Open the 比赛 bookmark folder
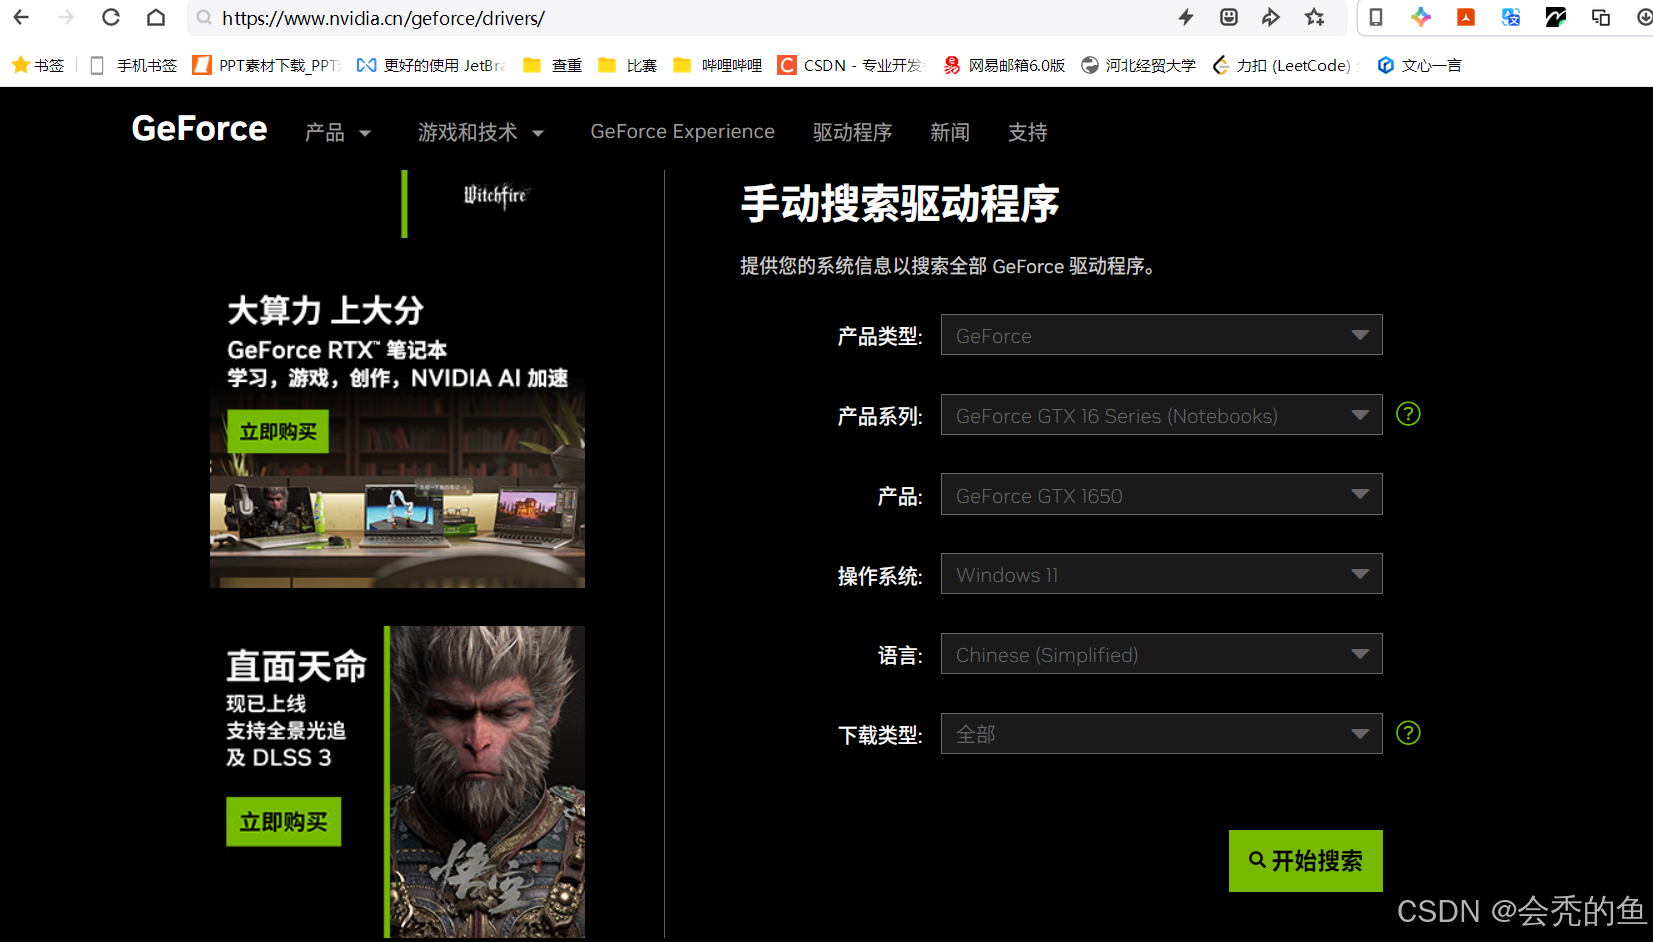Image resolution: width=1653 pixels, height=942 pixels. click(628, 65)
